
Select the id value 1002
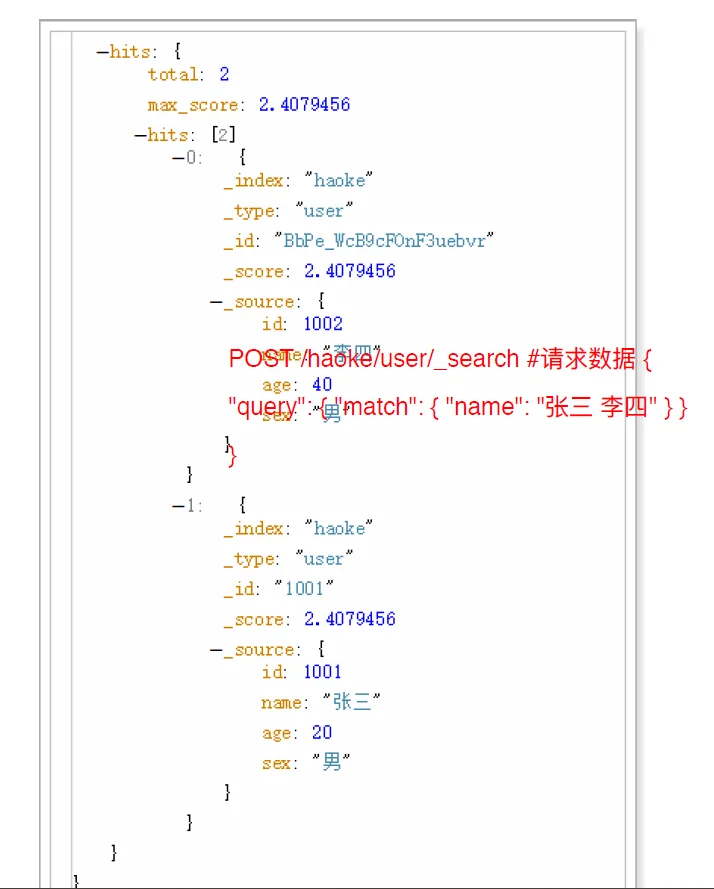(x=323, y=324)
